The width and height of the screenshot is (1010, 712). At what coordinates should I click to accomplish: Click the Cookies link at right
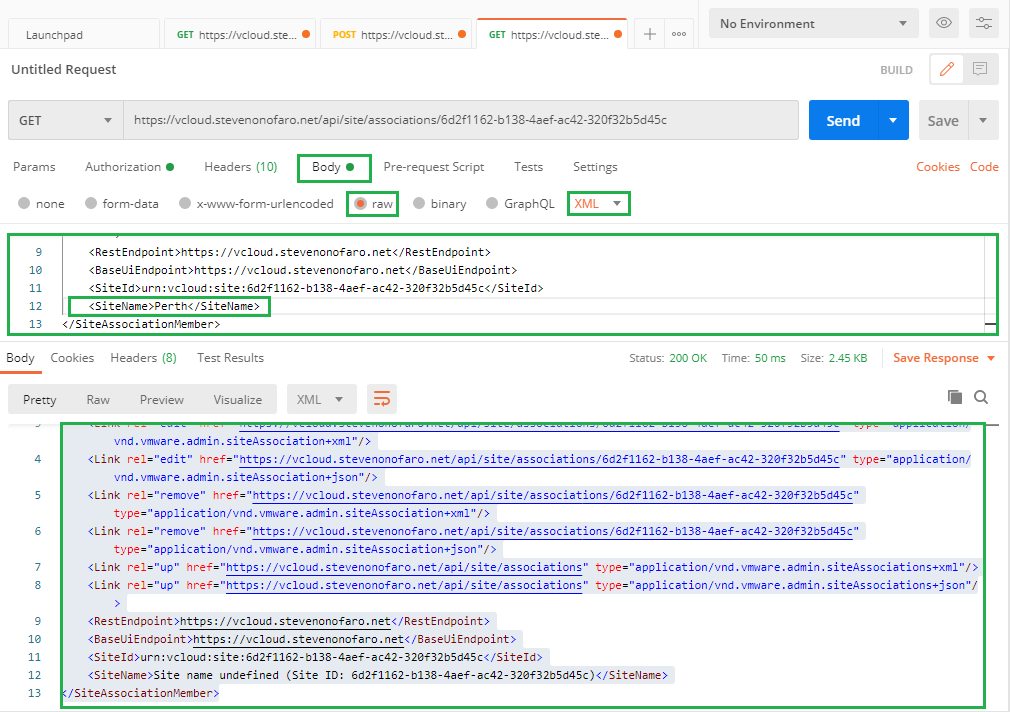[x=937, y=167]
